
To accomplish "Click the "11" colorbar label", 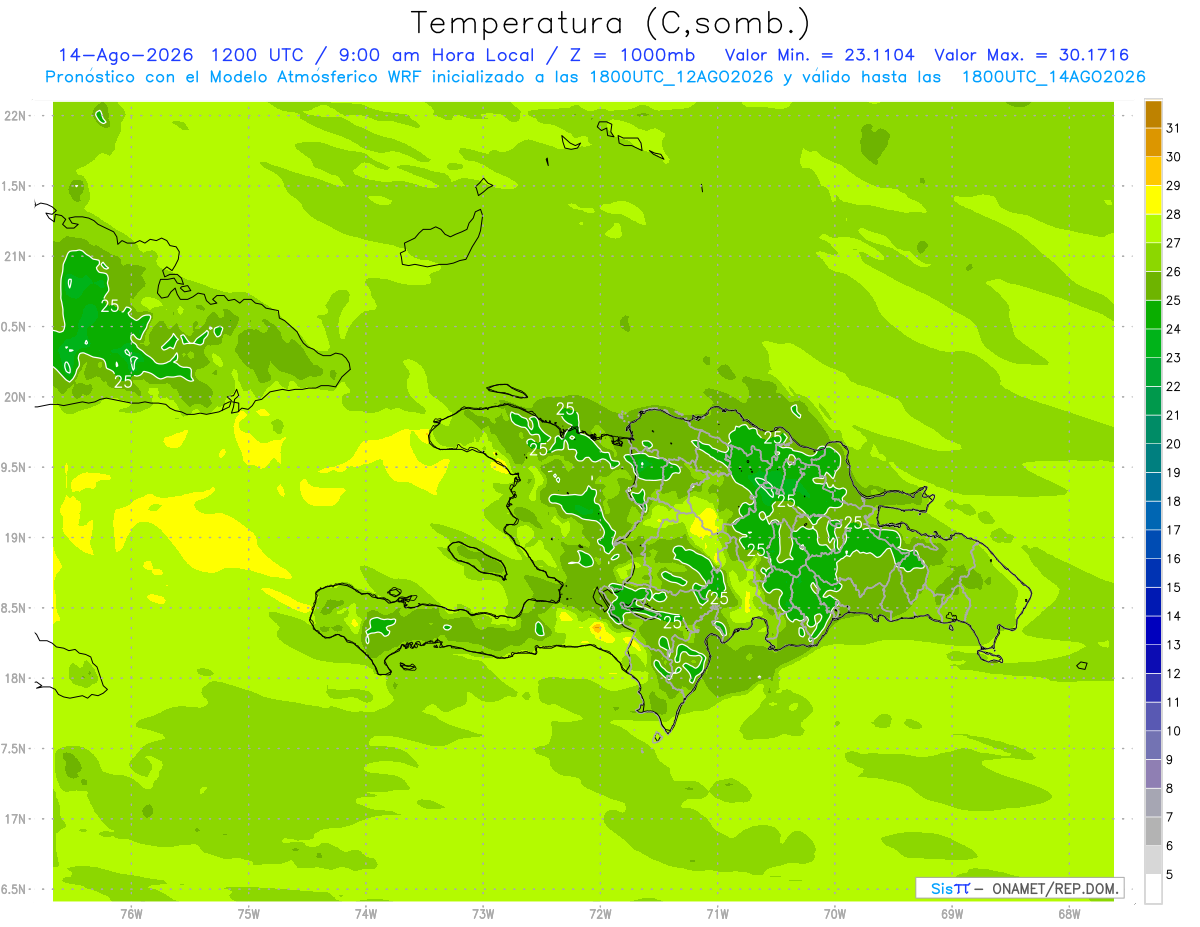I will [1173, 702].
